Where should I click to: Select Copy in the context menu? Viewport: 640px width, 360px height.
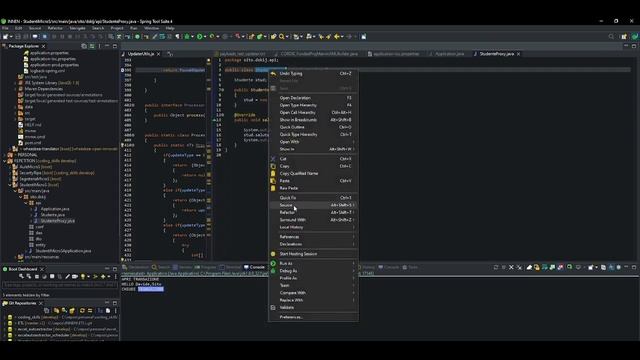pyautogui.click(x=313, y=166)
